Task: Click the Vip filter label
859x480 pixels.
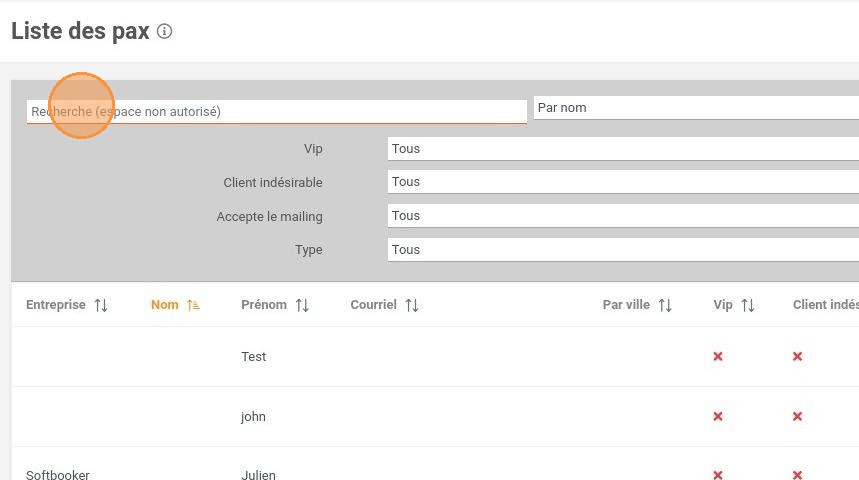Action: click(x=313, y=149)
